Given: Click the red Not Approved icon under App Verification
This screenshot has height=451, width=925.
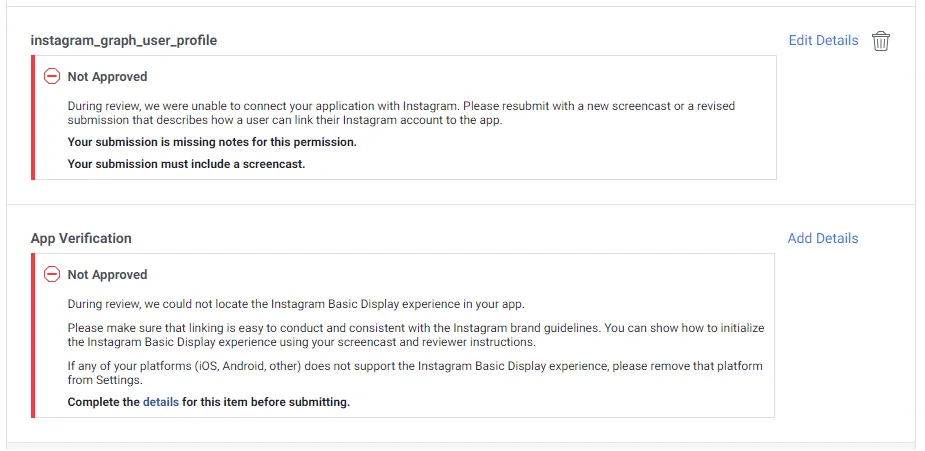Looking at the screenshot, I should (x=52, y=274).
